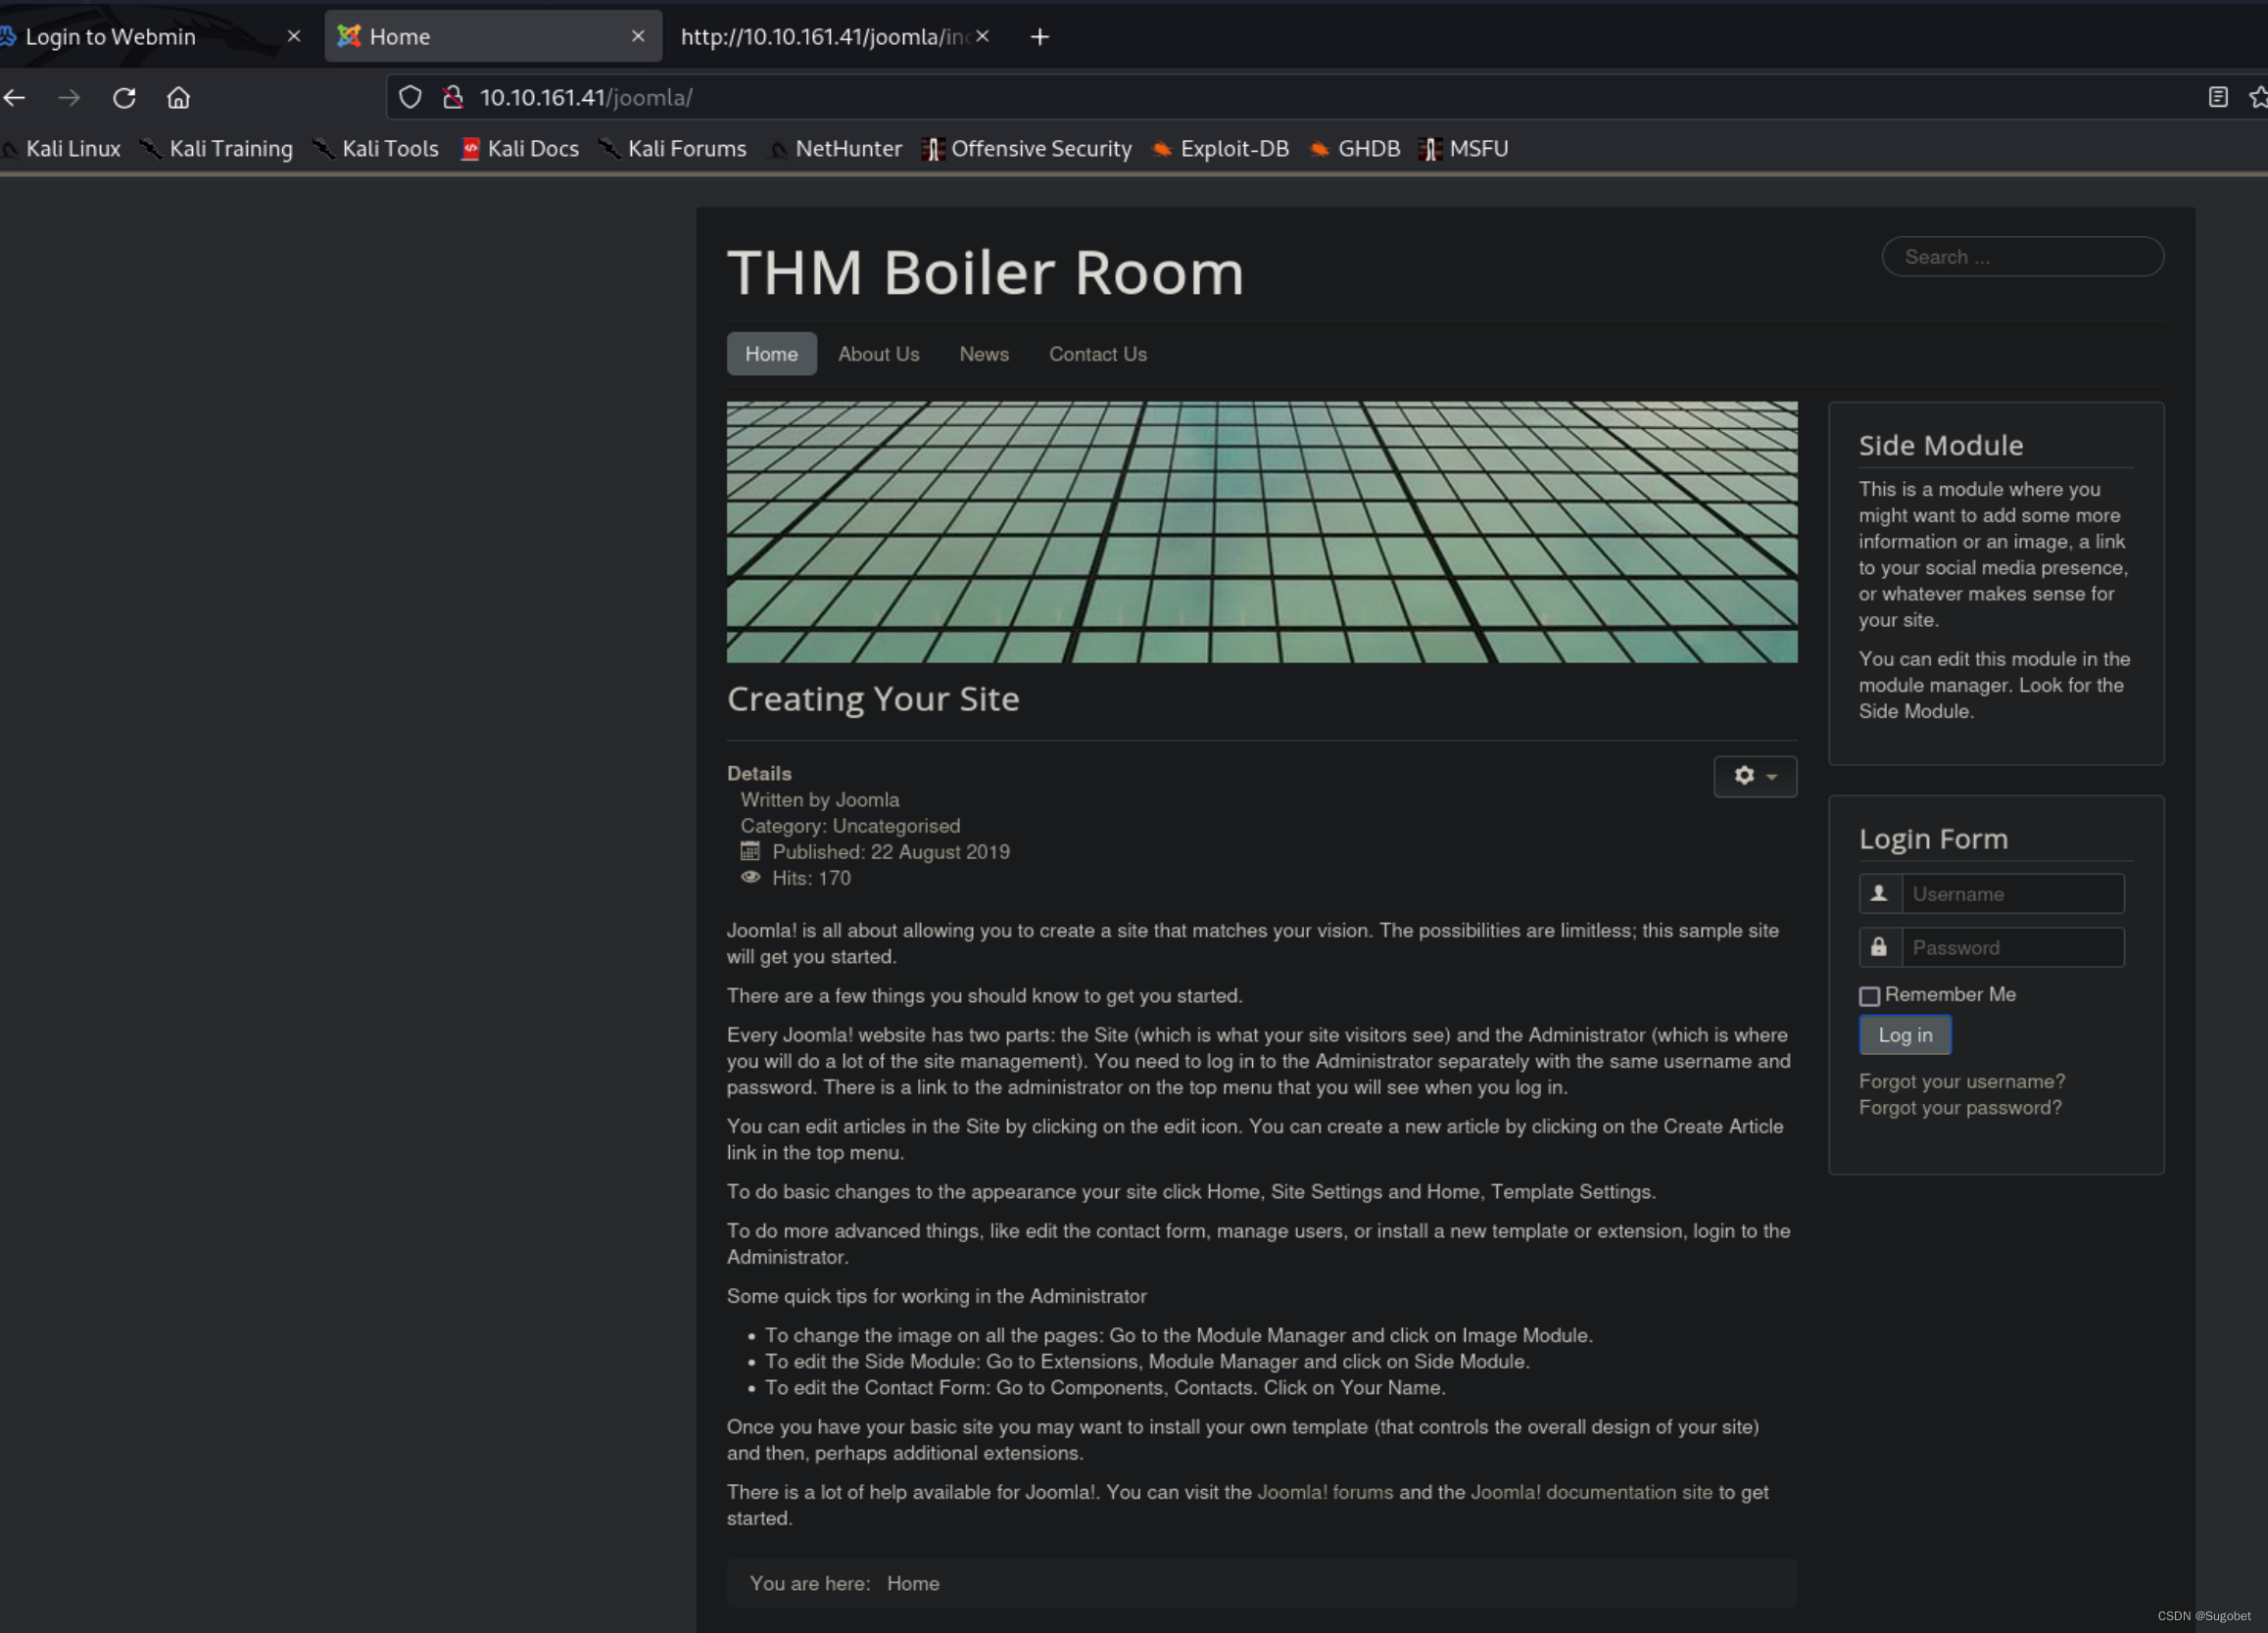This screenshot has width=2268, height=1633.
Task: Click the Search input field
Action: 2022,257
